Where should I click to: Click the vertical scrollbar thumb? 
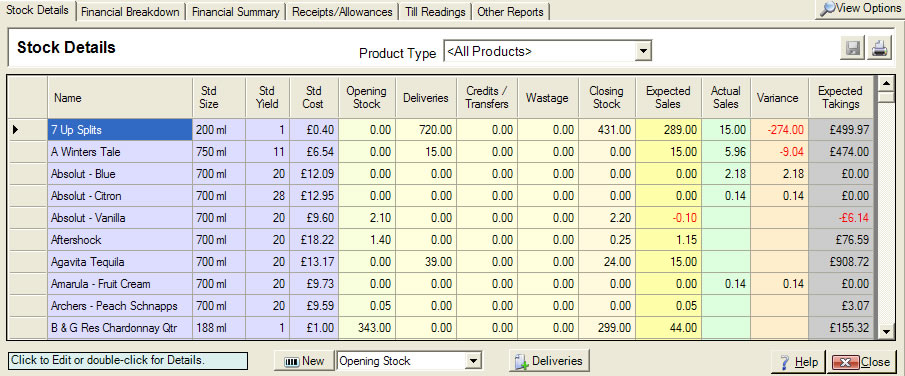(886, 97)
